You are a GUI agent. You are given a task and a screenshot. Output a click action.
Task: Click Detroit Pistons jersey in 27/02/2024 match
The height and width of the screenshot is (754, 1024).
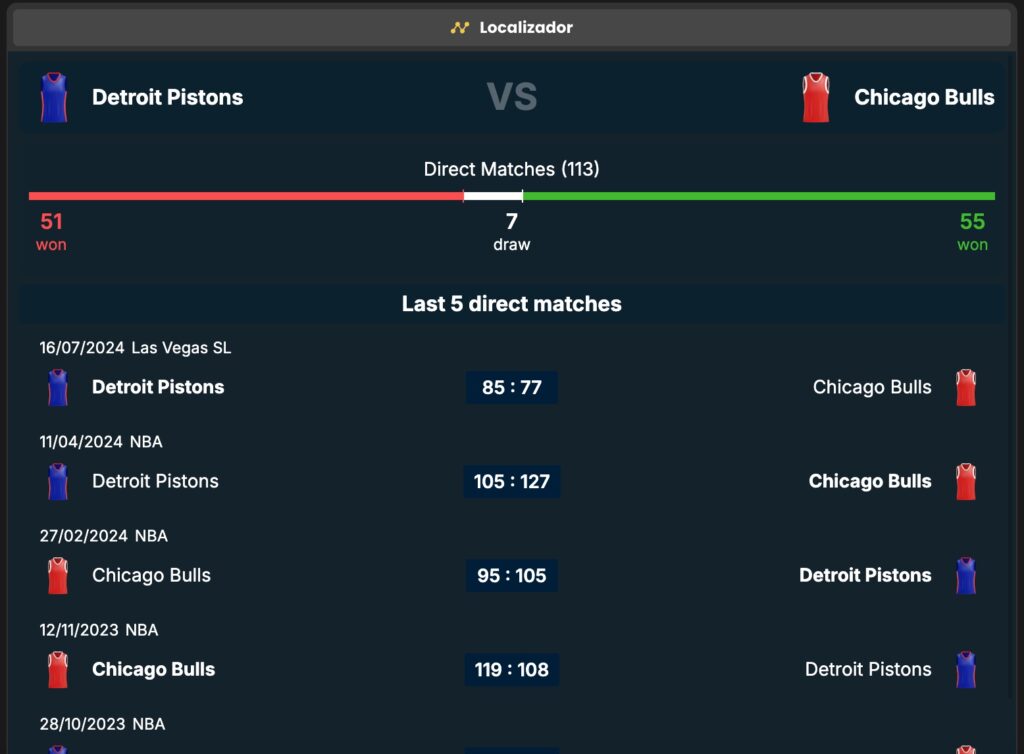coord(965,575)
